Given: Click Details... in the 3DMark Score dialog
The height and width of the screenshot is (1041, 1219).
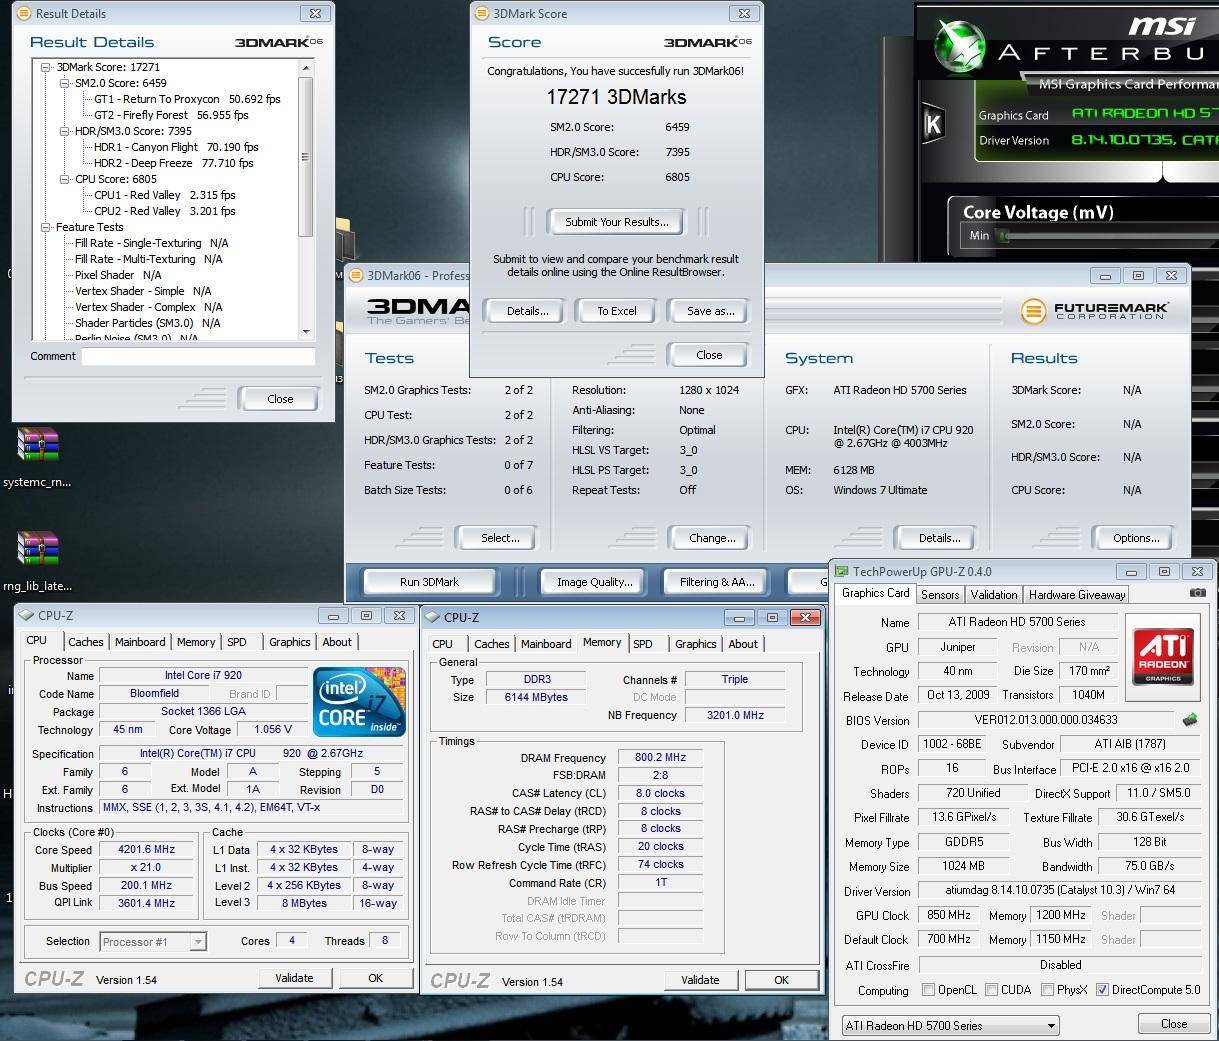Looking at the screenshot, I should pos(527,311).
